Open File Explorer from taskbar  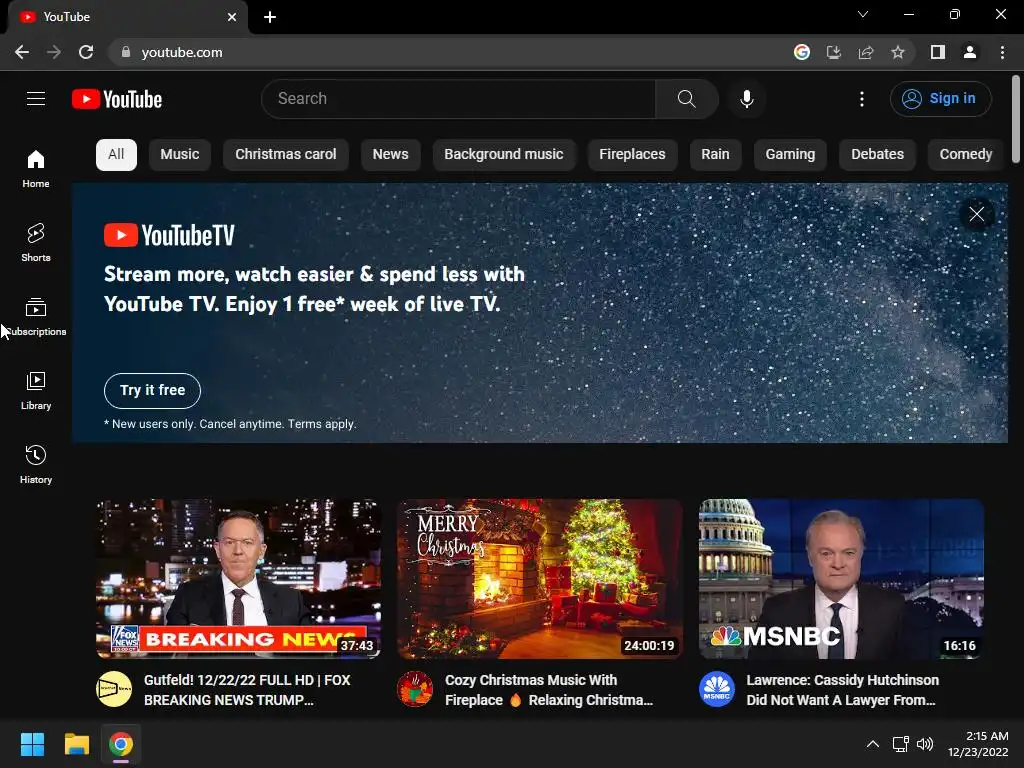[x=76, y=744]
